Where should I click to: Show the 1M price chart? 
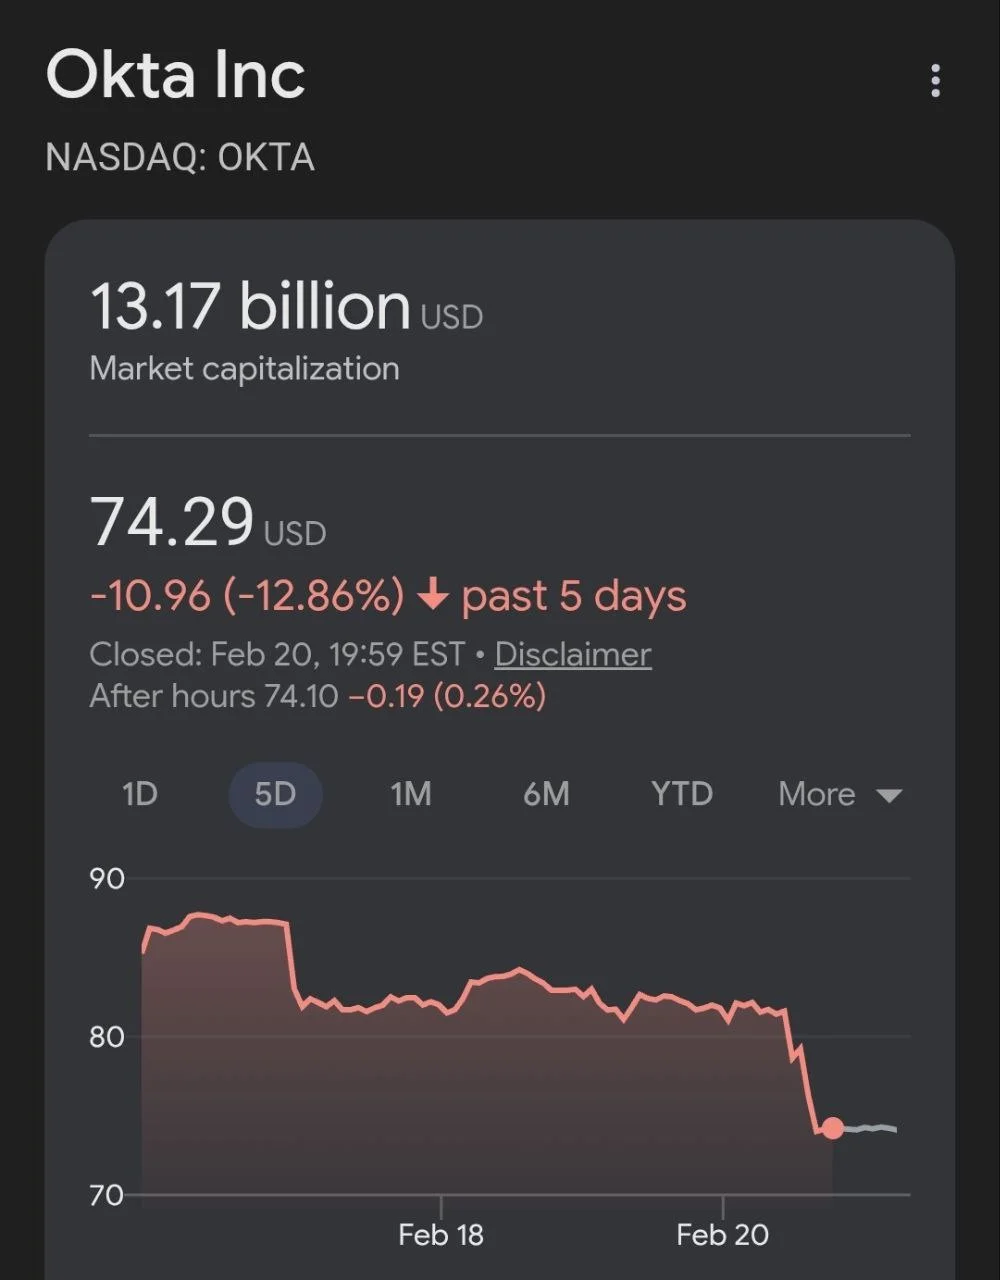click(x=411, y=794)
